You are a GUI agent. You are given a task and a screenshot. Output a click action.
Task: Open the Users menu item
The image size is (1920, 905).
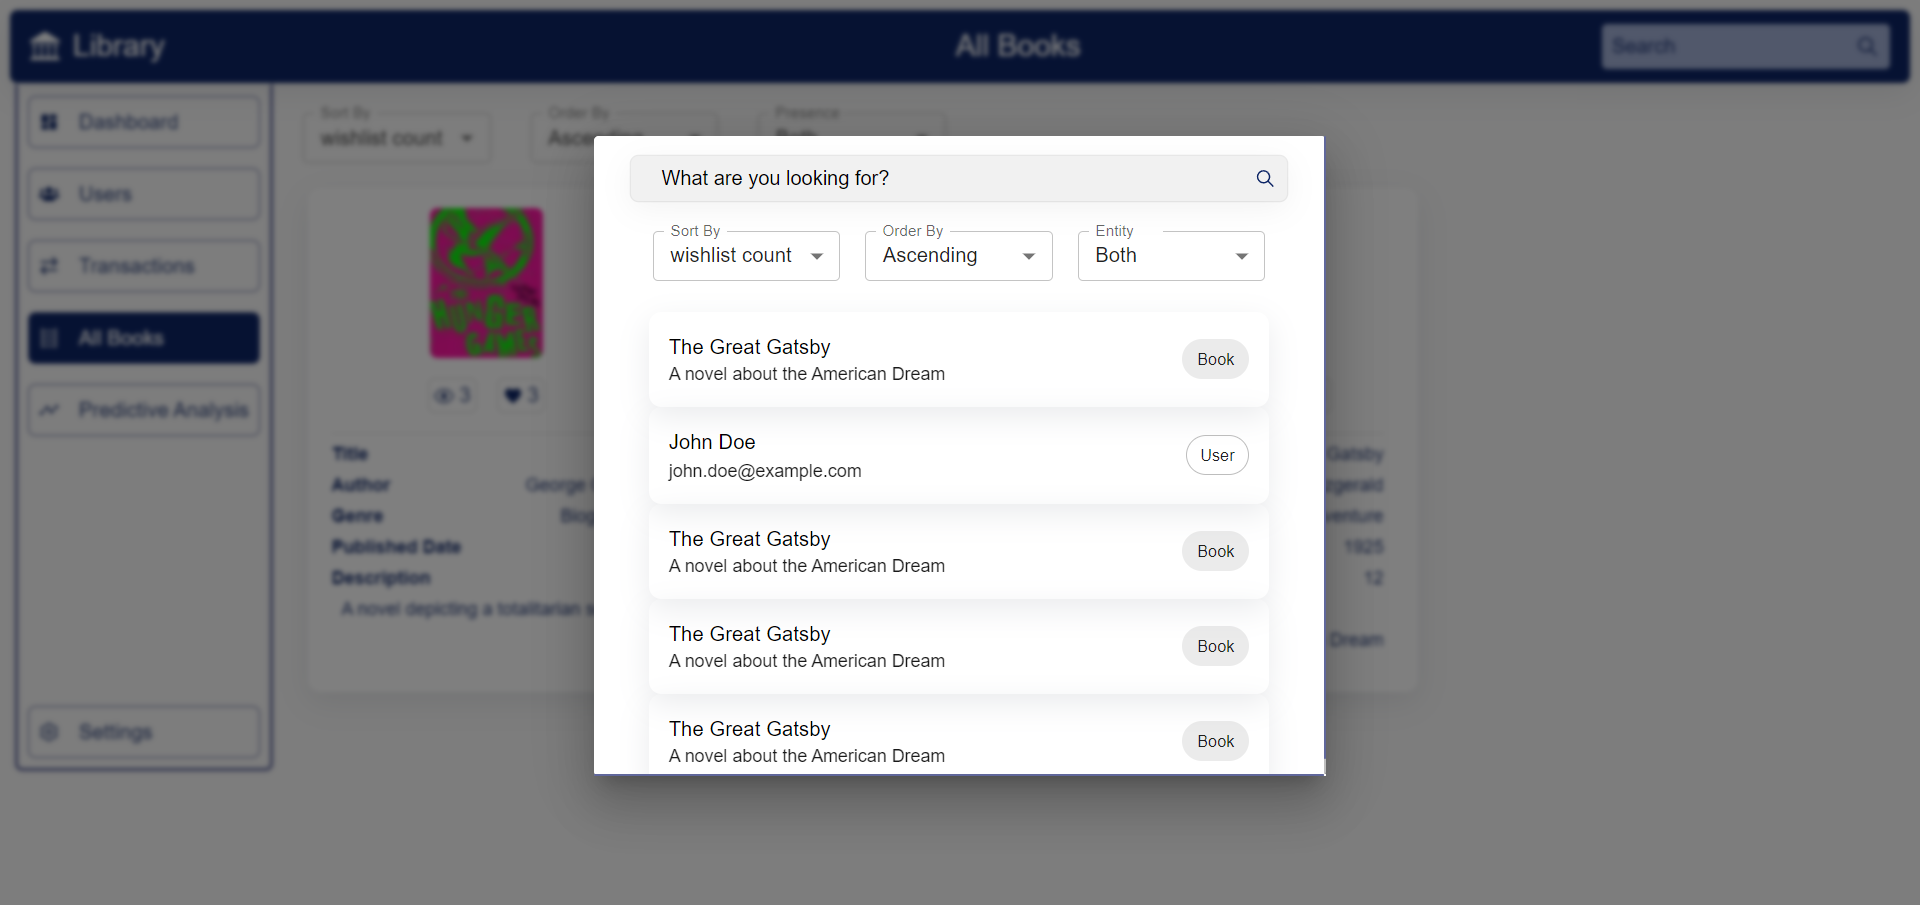(x=144, y=194)
